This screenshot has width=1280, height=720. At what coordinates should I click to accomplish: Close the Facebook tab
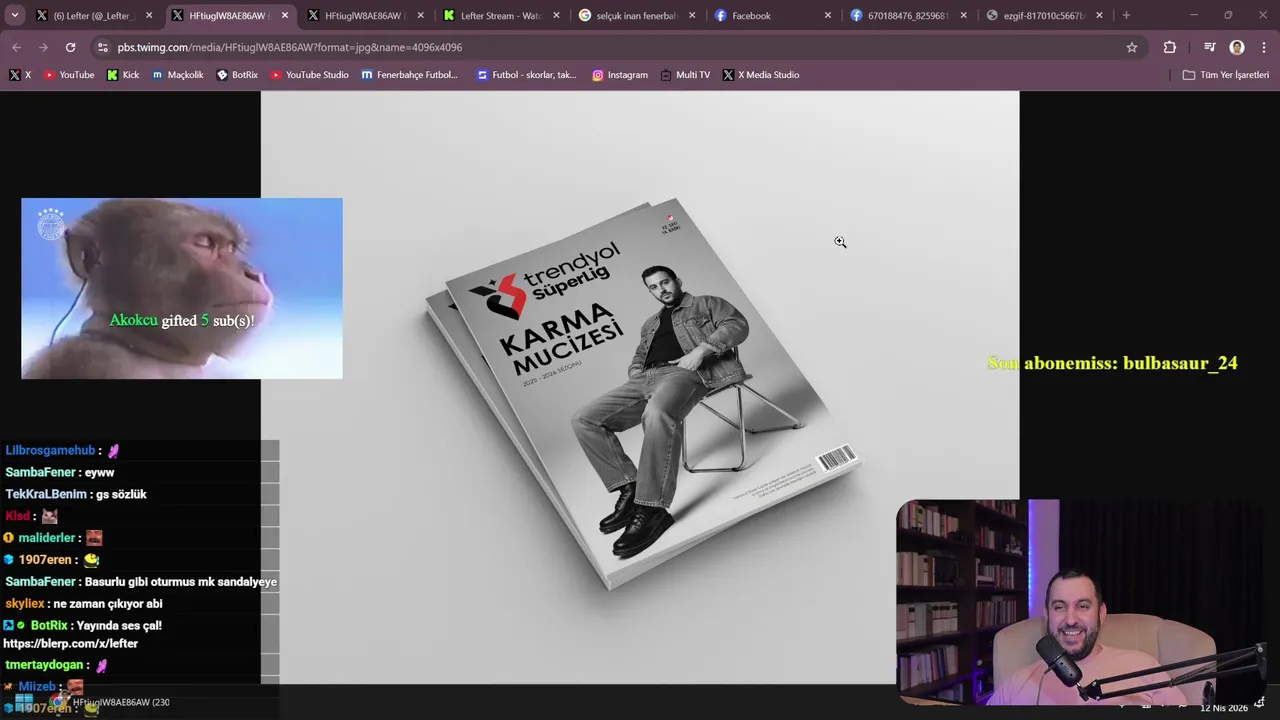[x=828, y=15]
